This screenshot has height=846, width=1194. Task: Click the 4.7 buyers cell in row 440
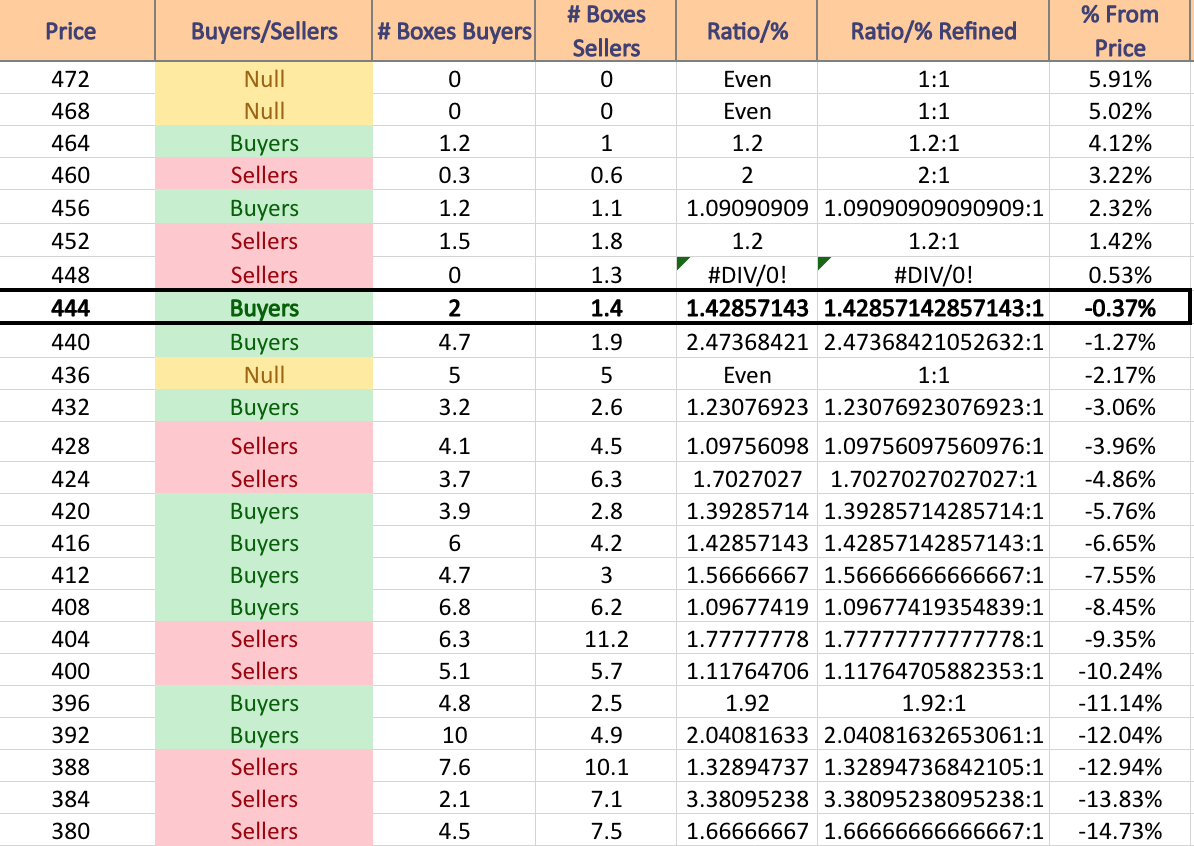[454, 341]
